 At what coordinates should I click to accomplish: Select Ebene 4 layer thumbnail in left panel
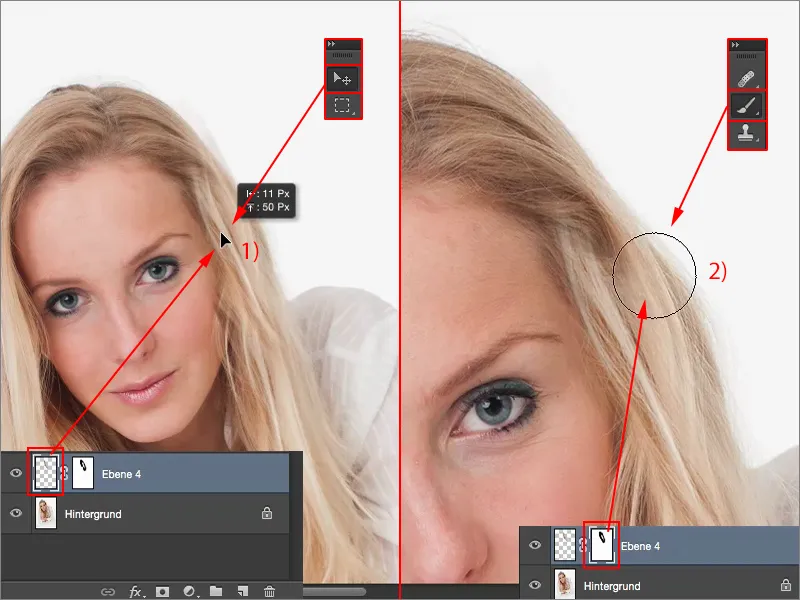[45, 473]
